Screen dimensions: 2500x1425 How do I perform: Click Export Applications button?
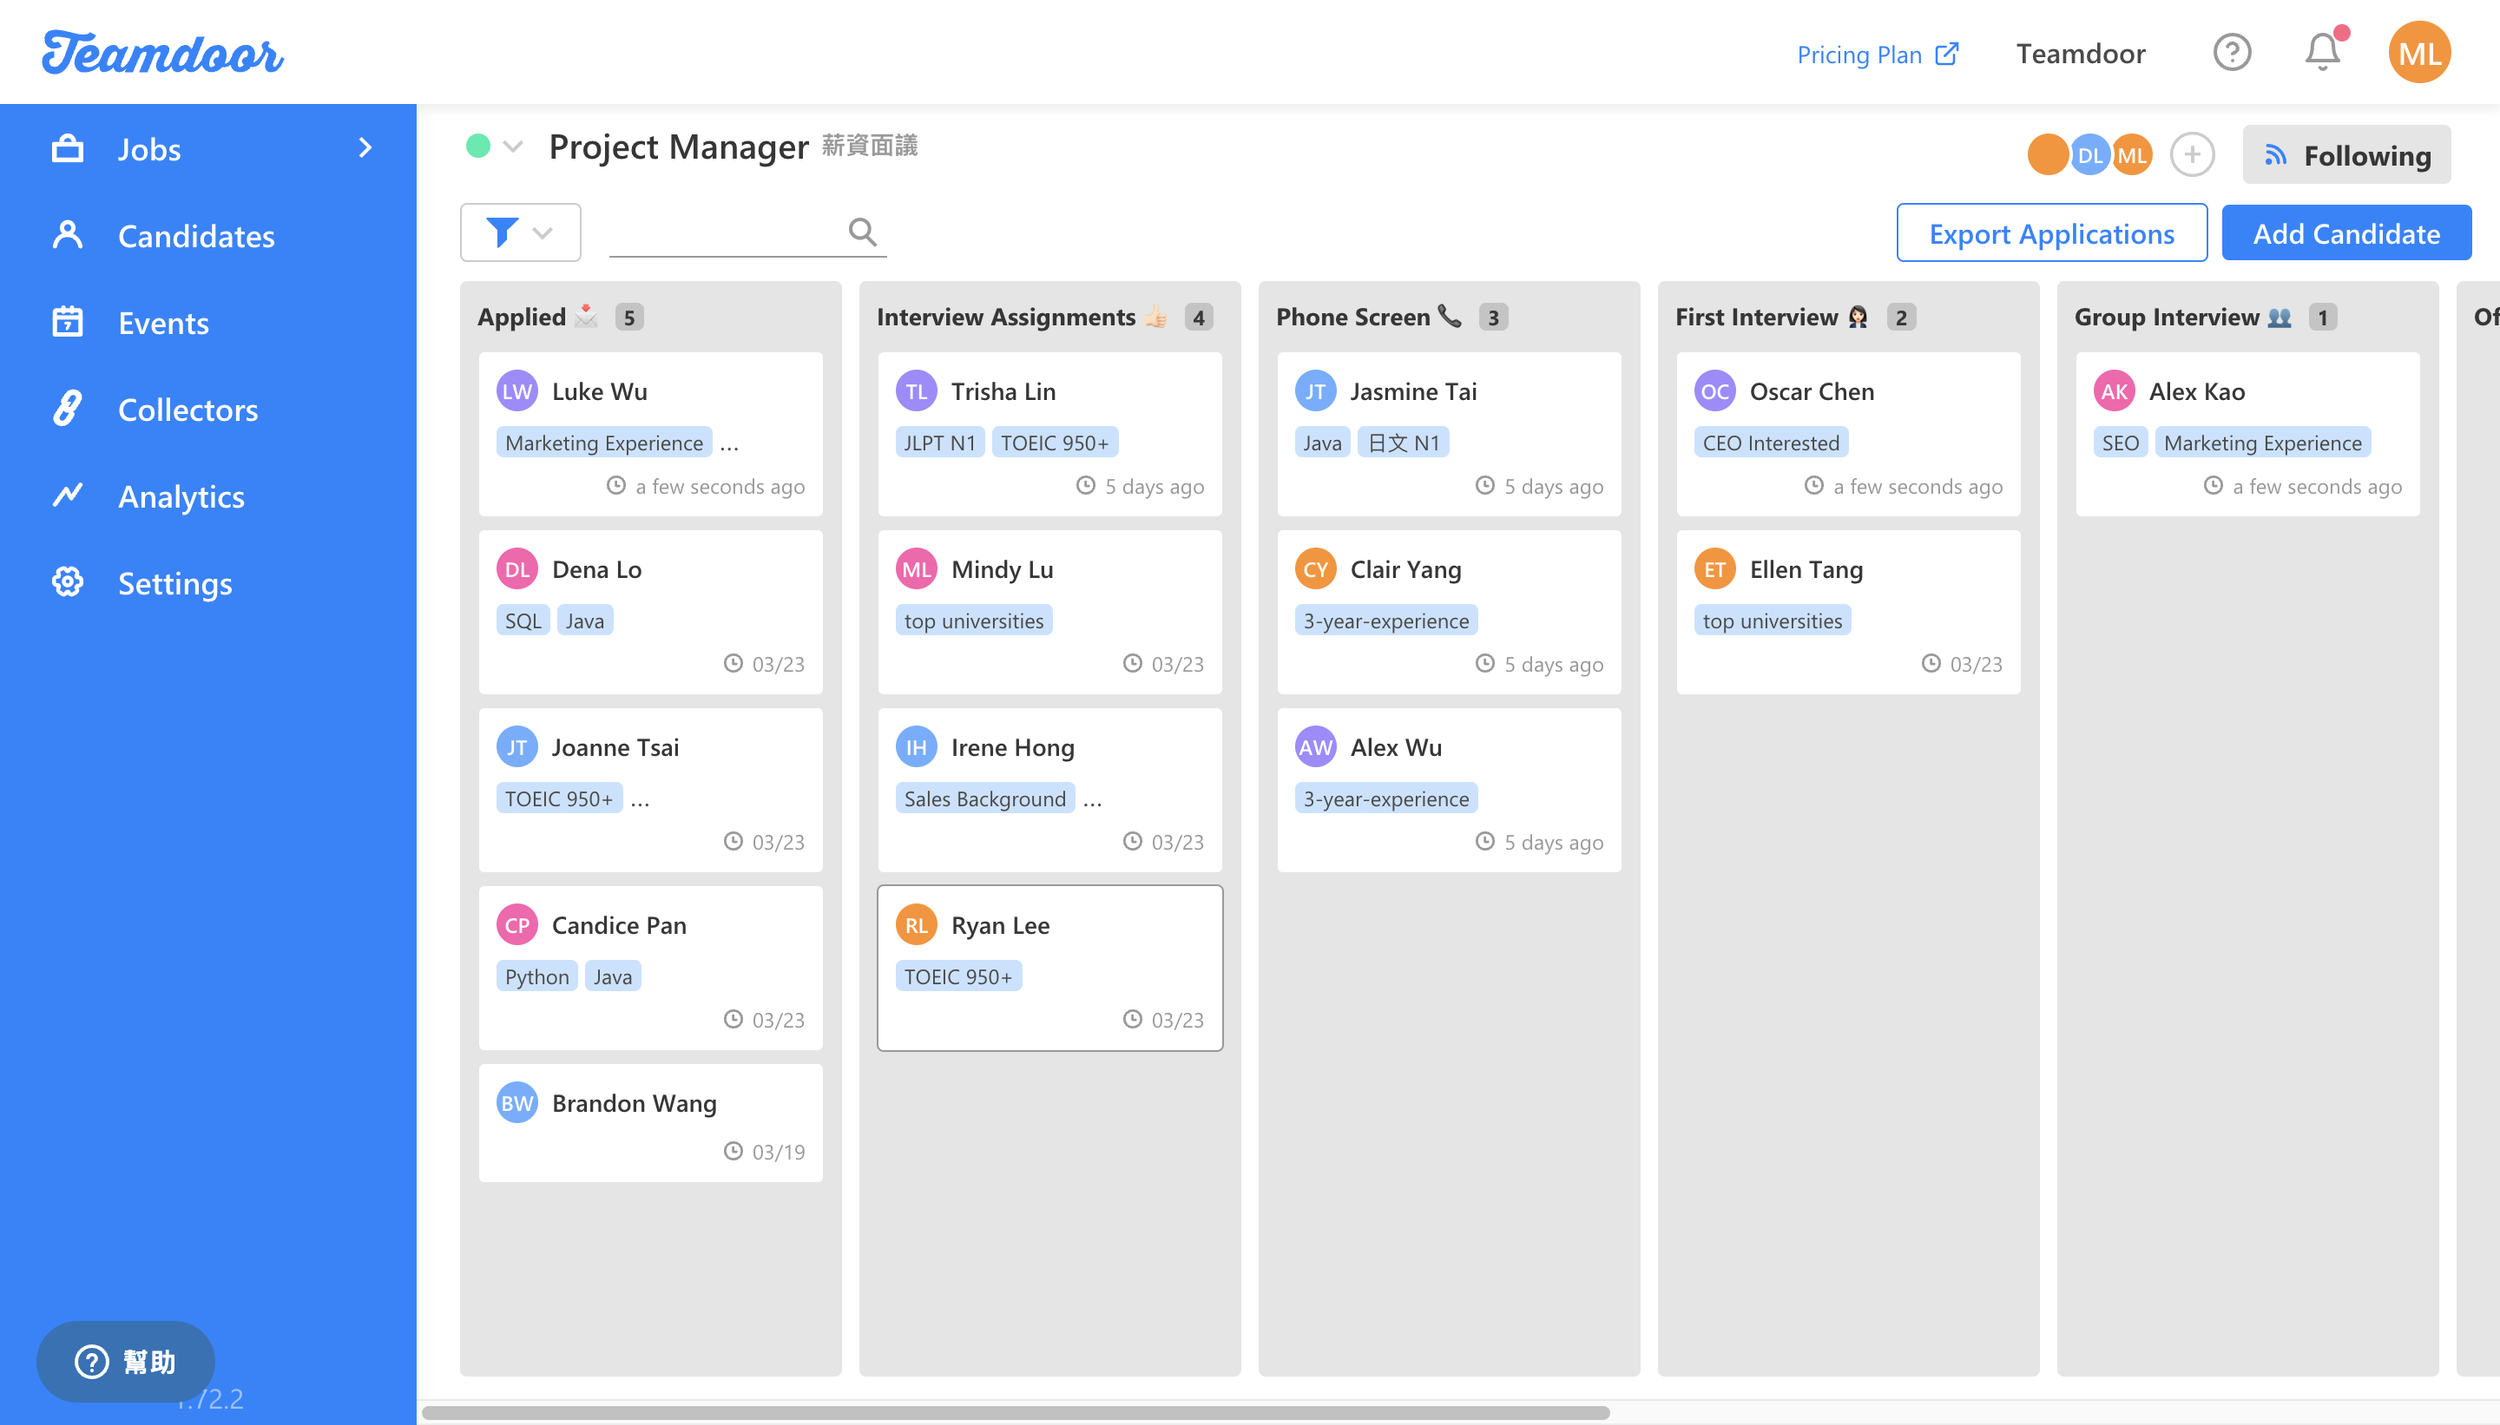2051,233
